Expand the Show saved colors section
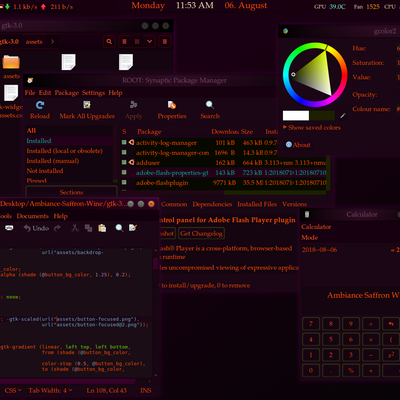 (x=312, y=127)
